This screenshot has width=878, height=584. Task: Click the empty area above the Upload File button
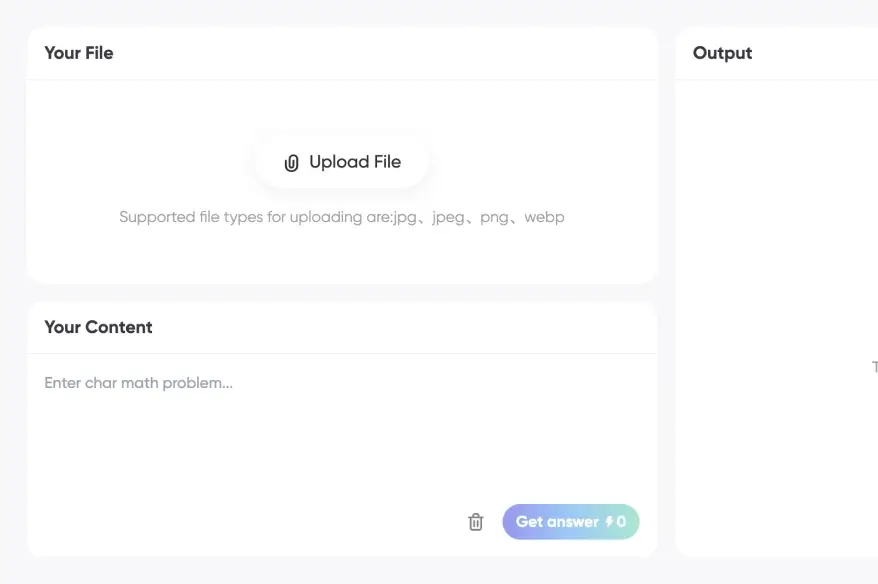(341, 108)
